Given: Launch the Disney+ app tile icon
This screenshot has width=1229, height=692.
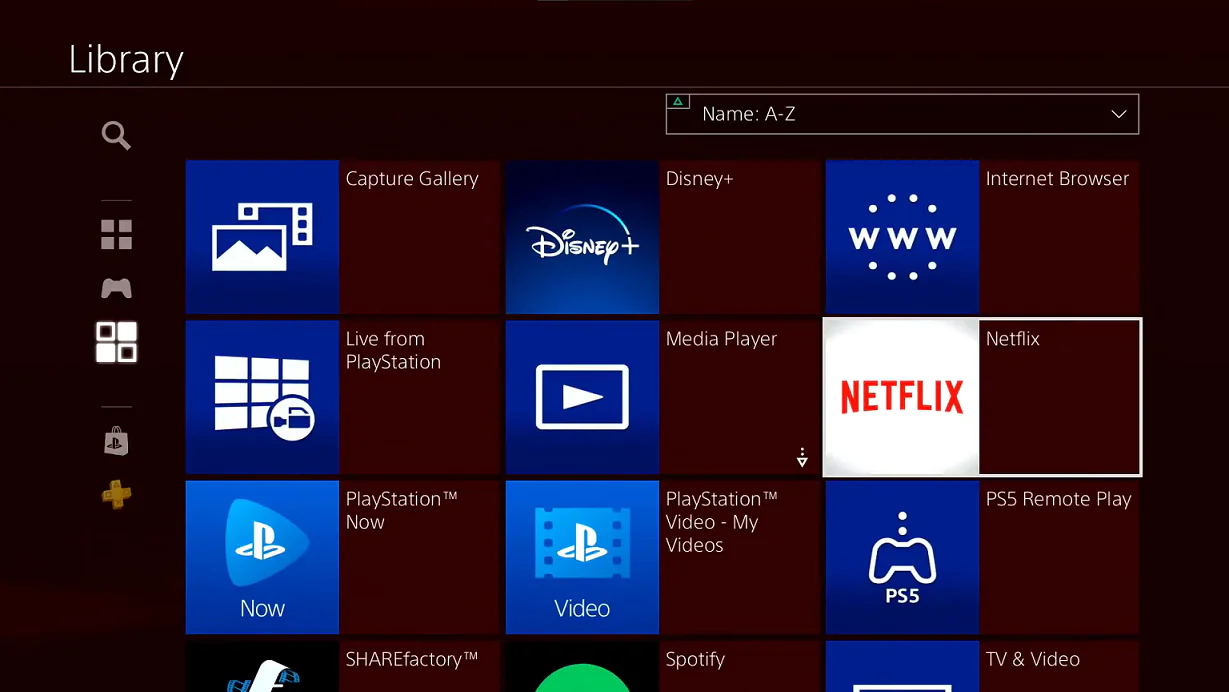Looking at the screenshot, I should coord(582,237).
